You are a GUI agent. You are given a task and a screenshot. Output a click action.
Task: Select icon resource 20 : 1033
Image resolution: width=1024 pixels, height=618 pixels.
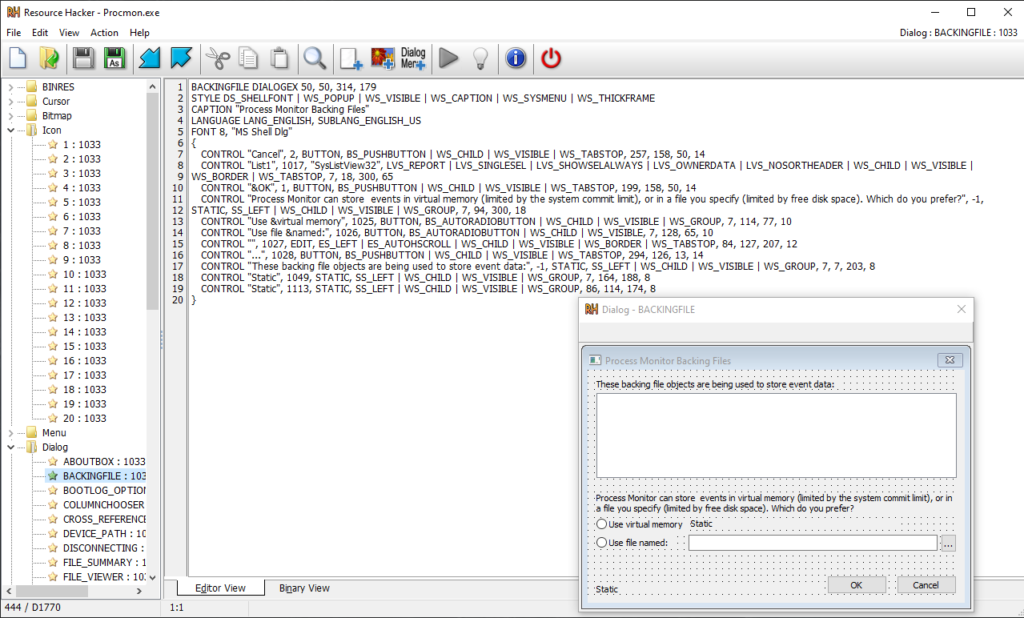click(84, 418)
